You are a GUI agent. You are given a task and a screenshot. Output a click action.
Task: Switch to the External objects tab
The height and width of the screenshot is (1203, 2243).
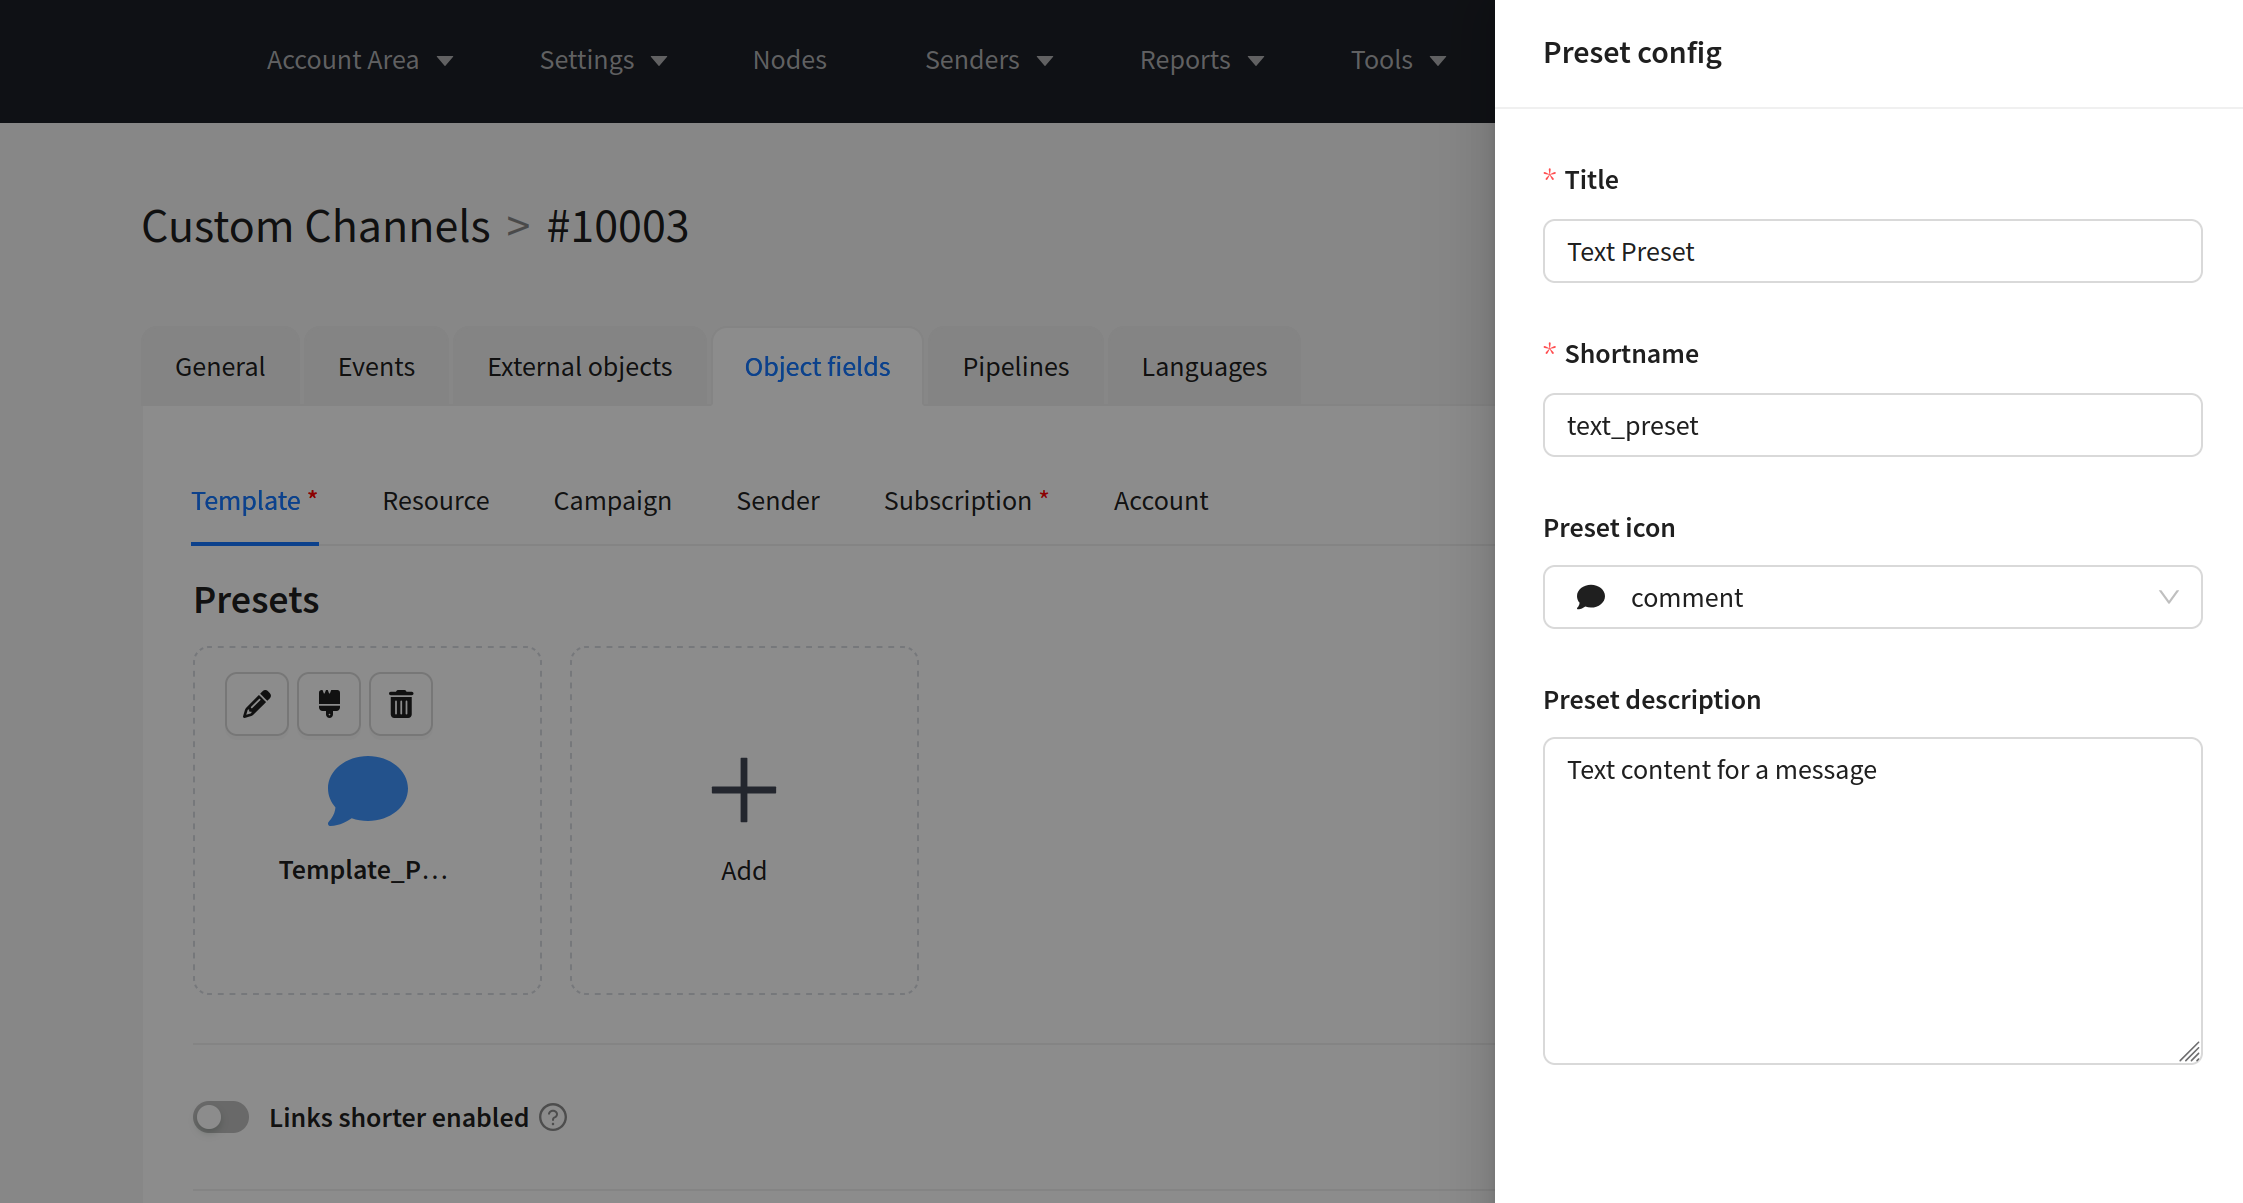(580, 367)
